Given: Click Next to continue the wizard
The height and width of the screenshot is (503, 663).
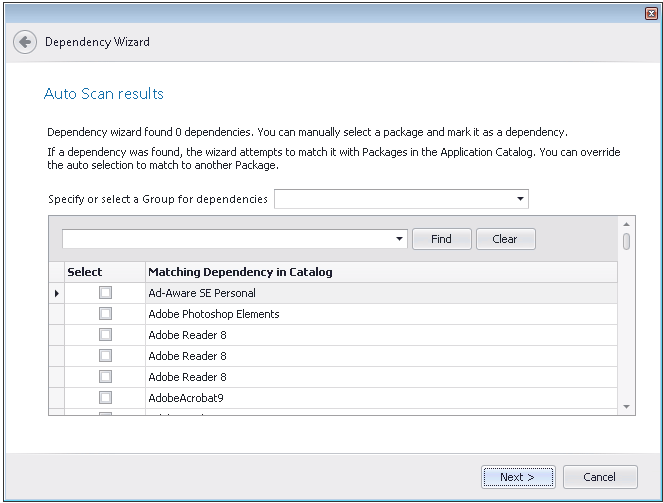Looking at the screenshot, I should (x=517, y=477).
